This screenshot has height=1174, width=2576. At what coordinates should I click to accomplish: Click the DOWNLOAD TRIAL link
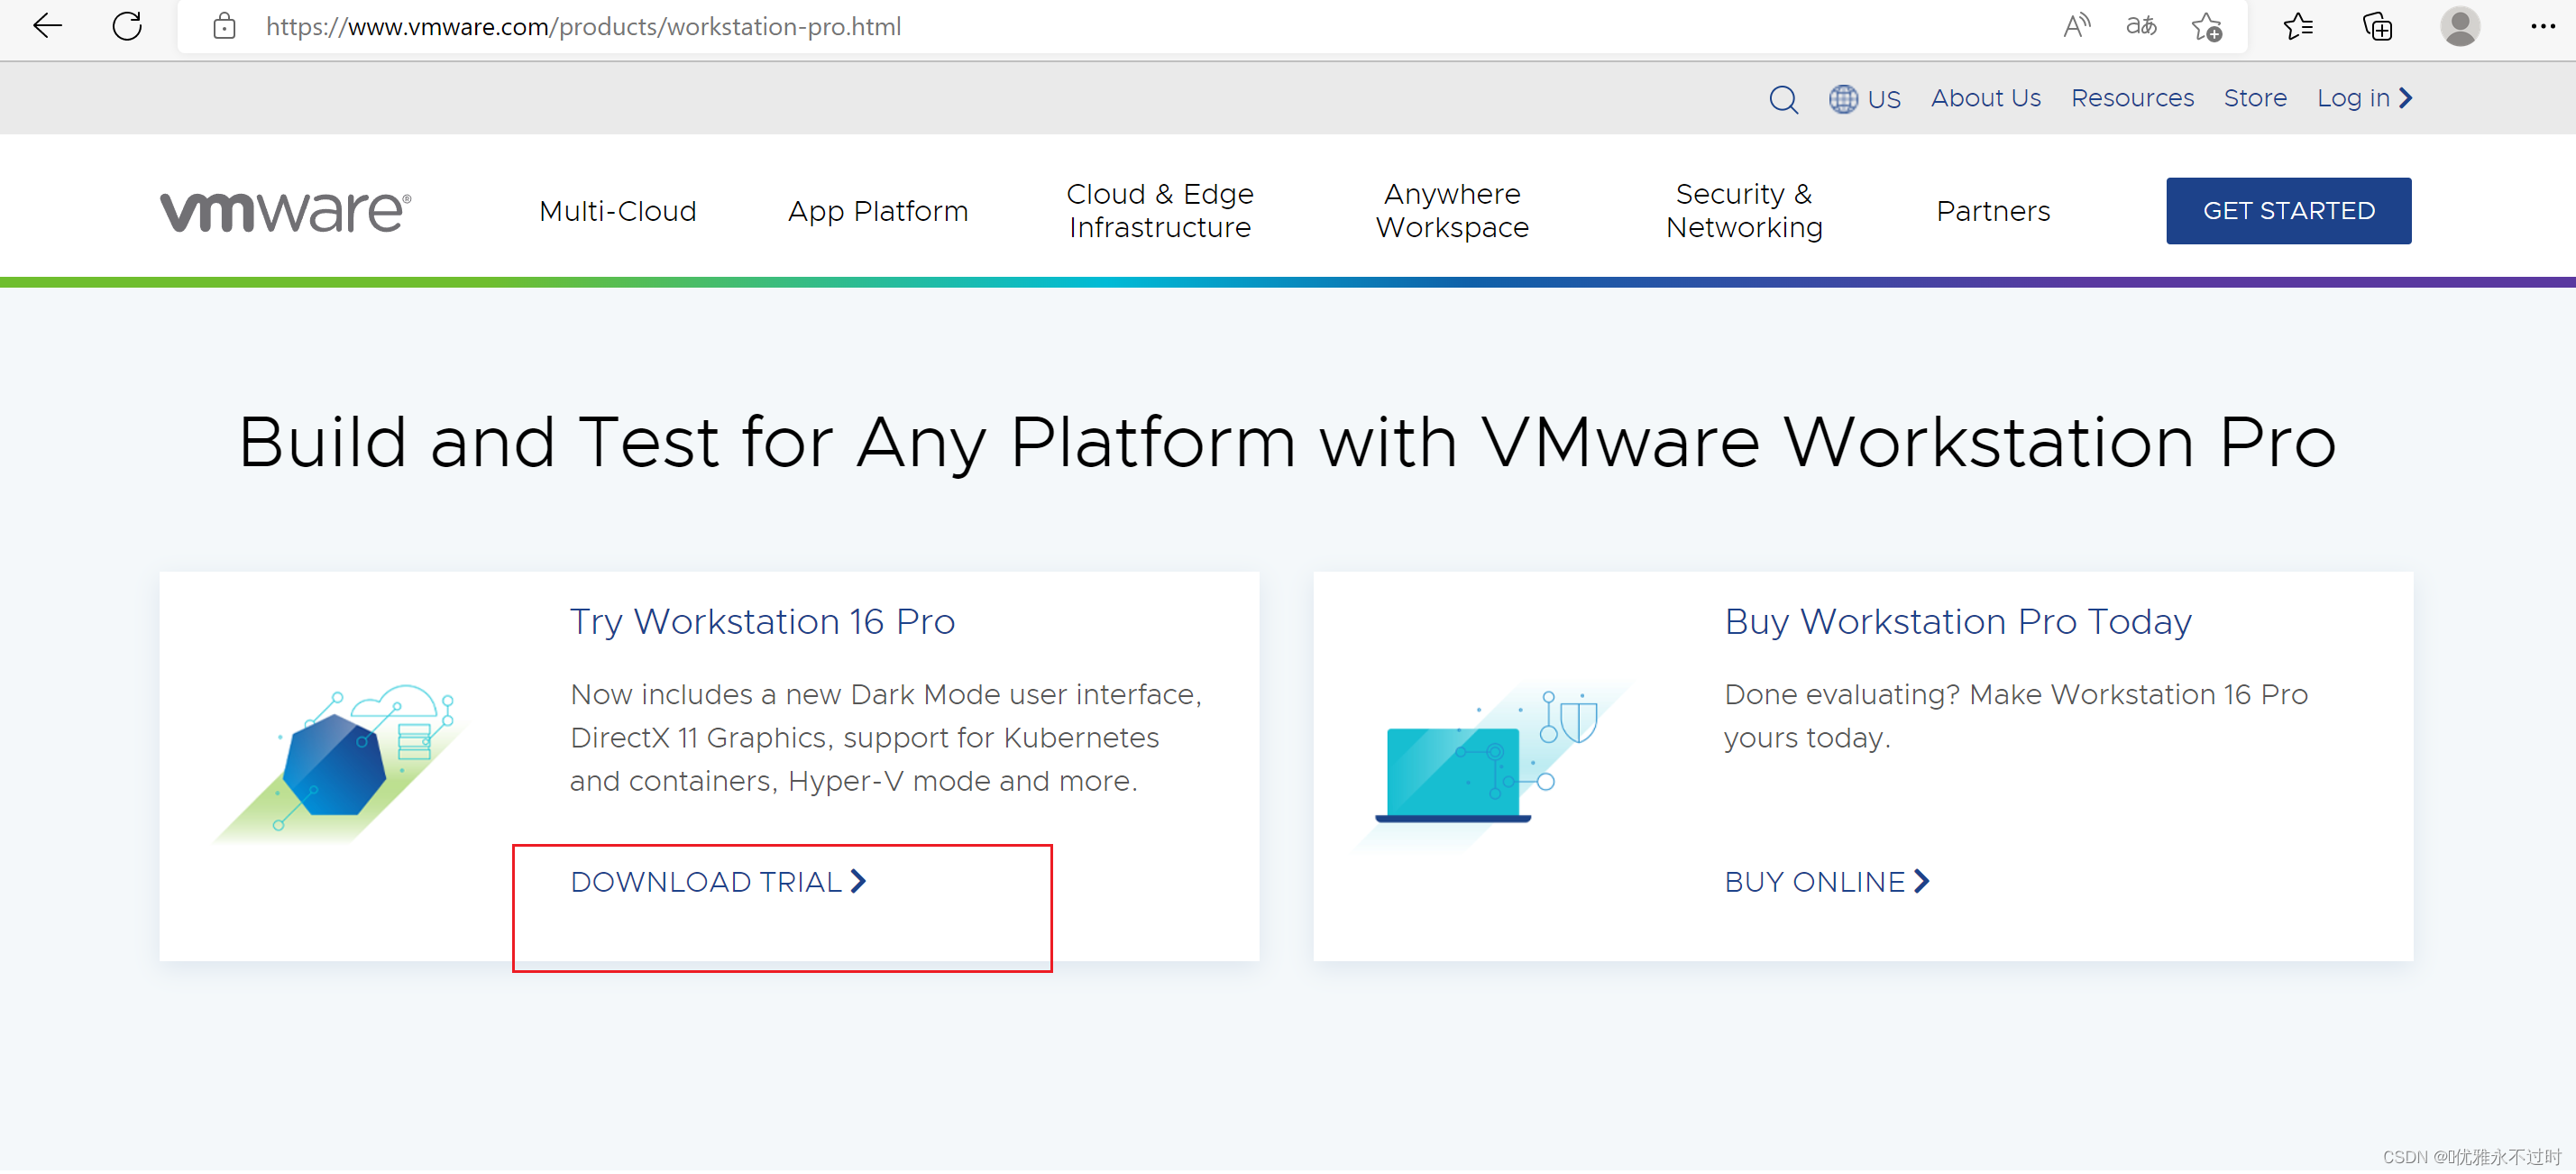coord(718,882)
